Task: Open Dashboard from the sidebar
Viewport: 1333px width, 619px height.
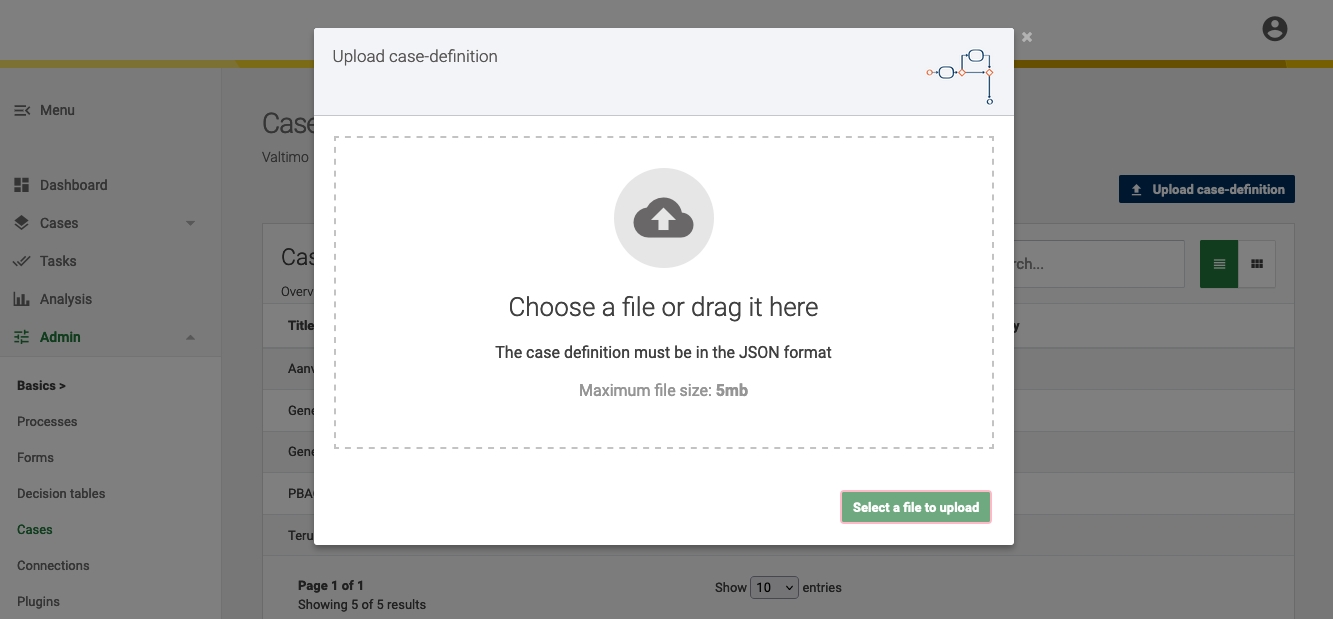Action: pyautogui.click(x=73, y=185)
